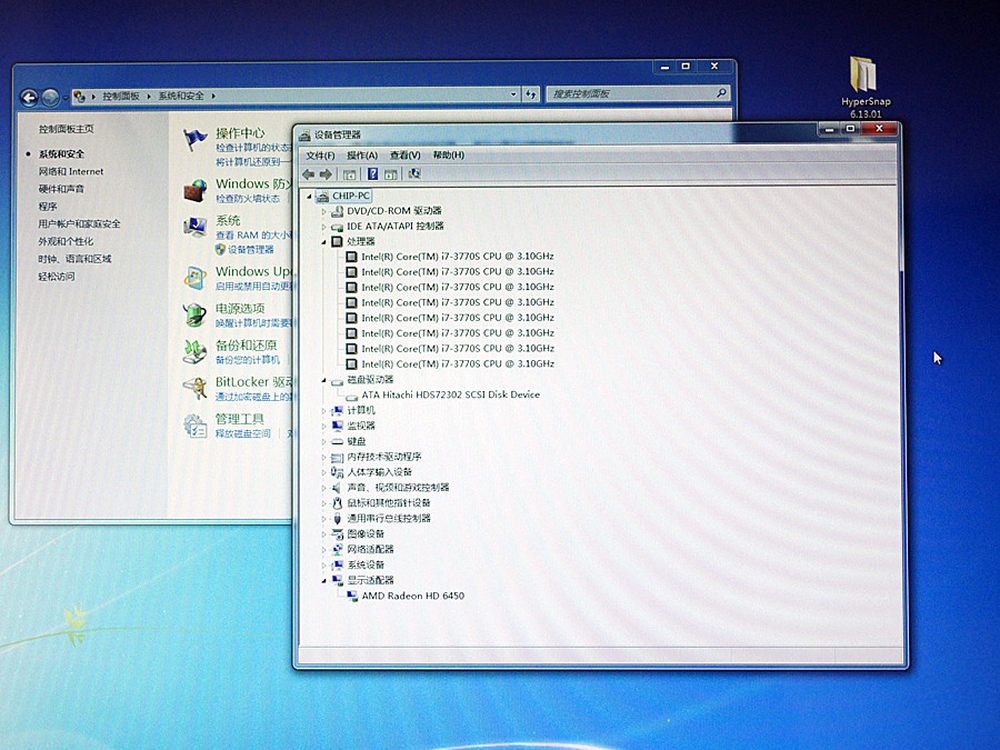Select ATA Hitachi HDS72302 SCSI Disk Device

450,395
